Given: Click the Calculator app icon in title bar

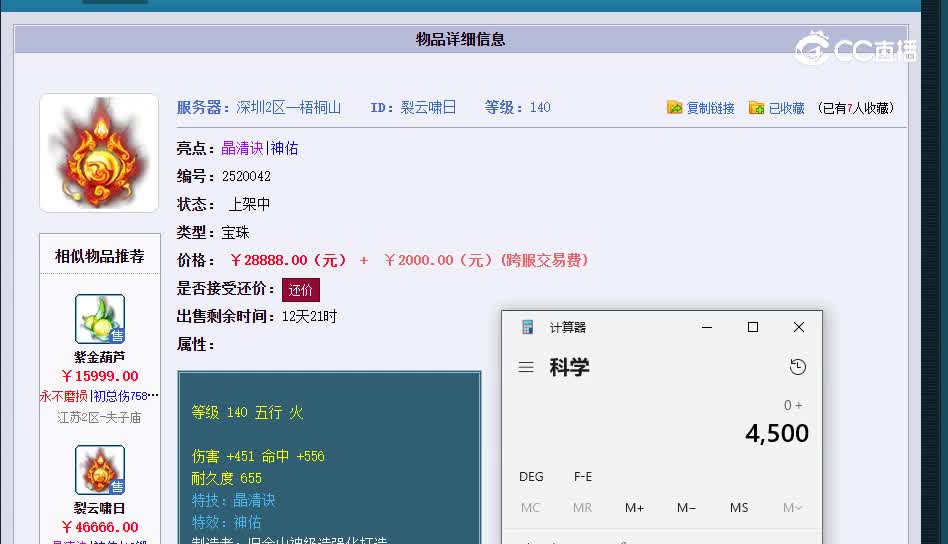Looking at the screenshot, I should 527,327.
